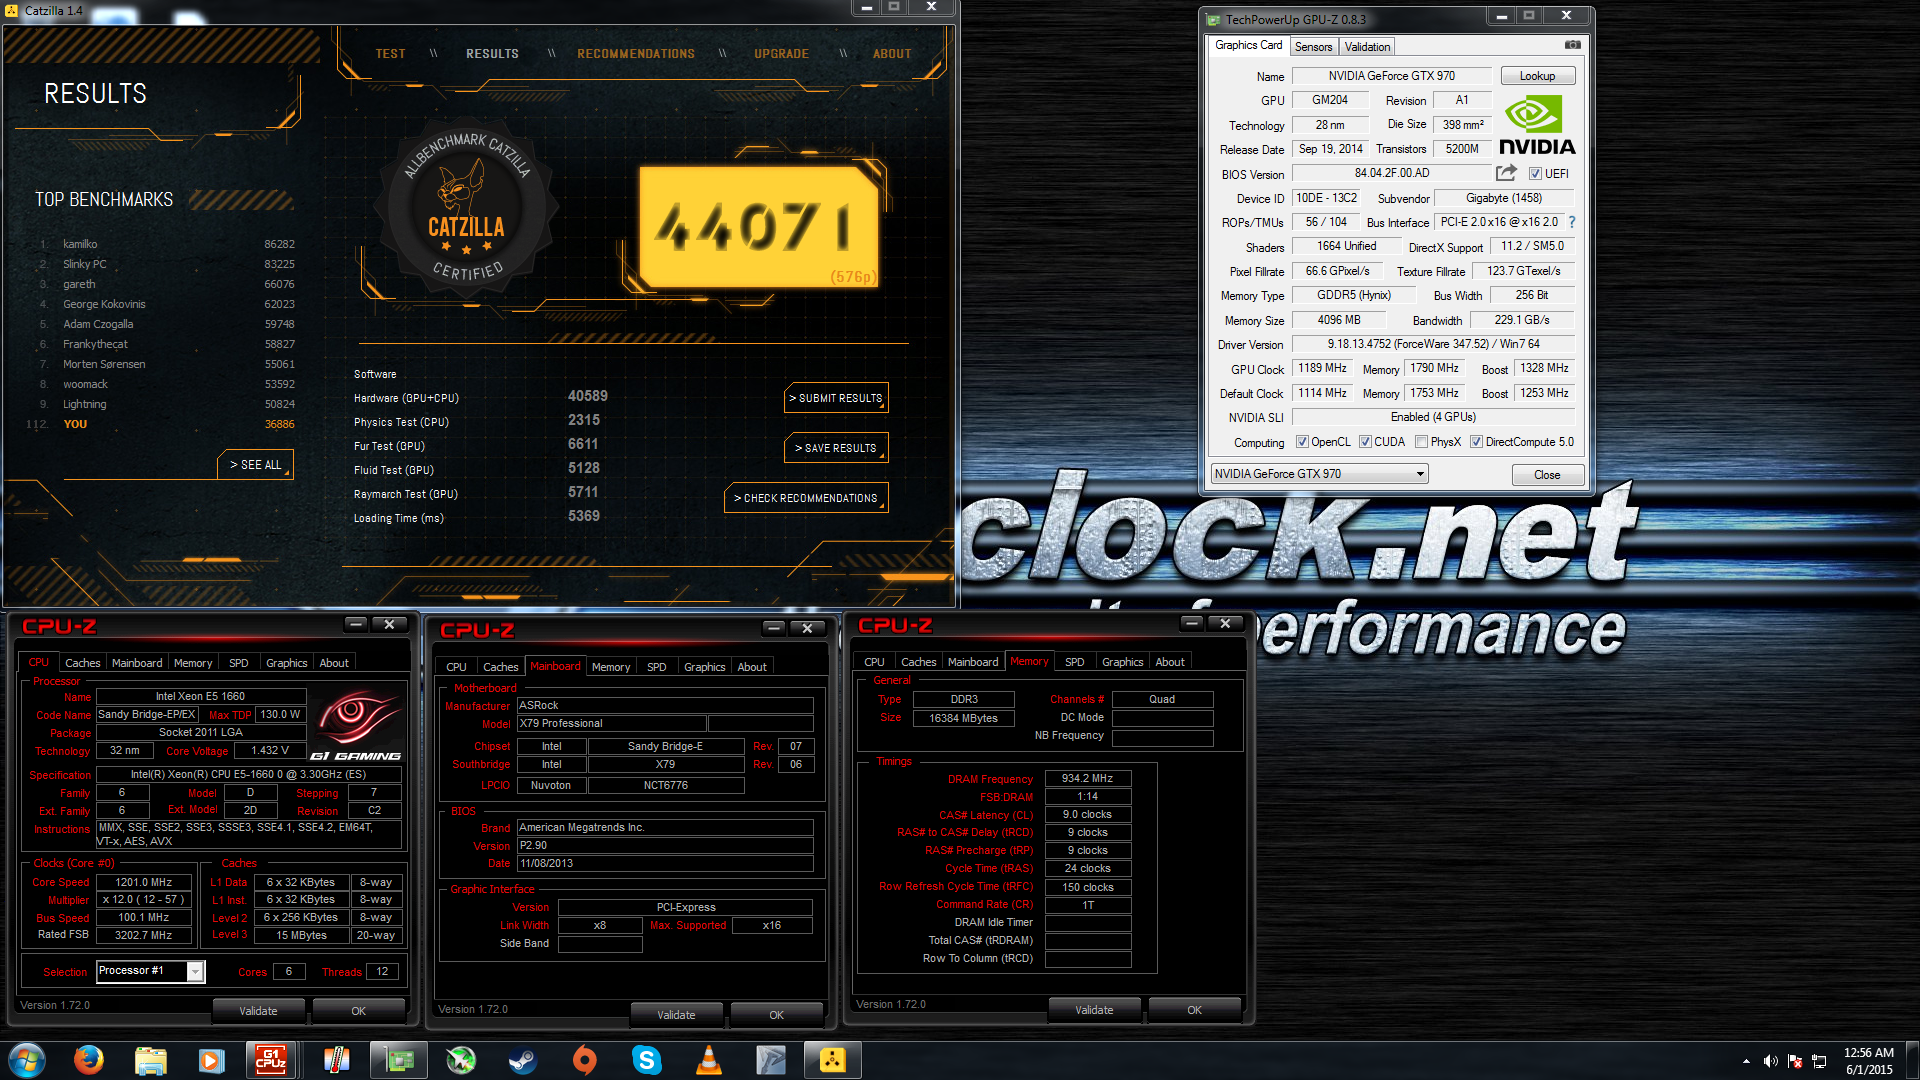Click CHECK RECOMMENDATIONS button
Viewport: 1920px width, 1080px height.
[x=806, y=498]
